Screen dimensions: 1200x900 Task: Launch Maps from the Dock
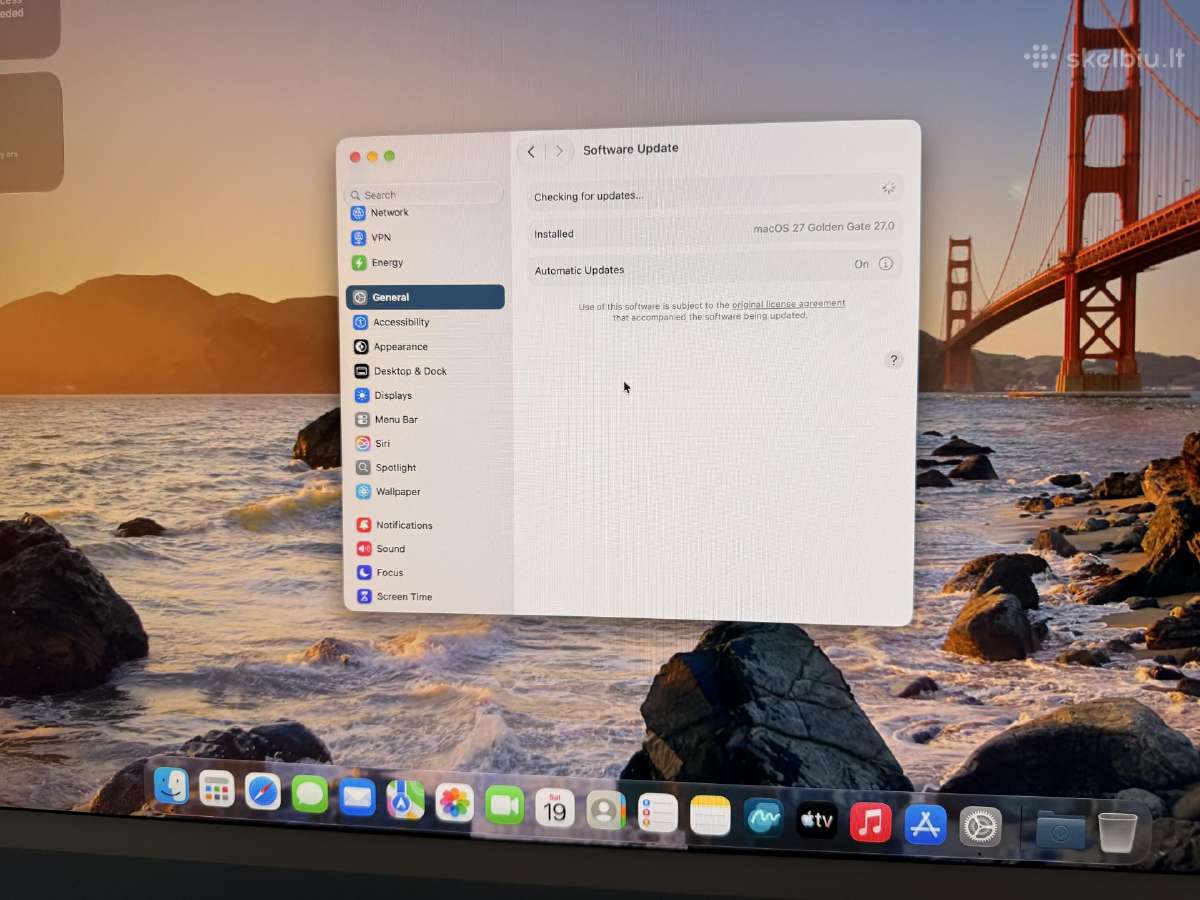coord(405,800)
